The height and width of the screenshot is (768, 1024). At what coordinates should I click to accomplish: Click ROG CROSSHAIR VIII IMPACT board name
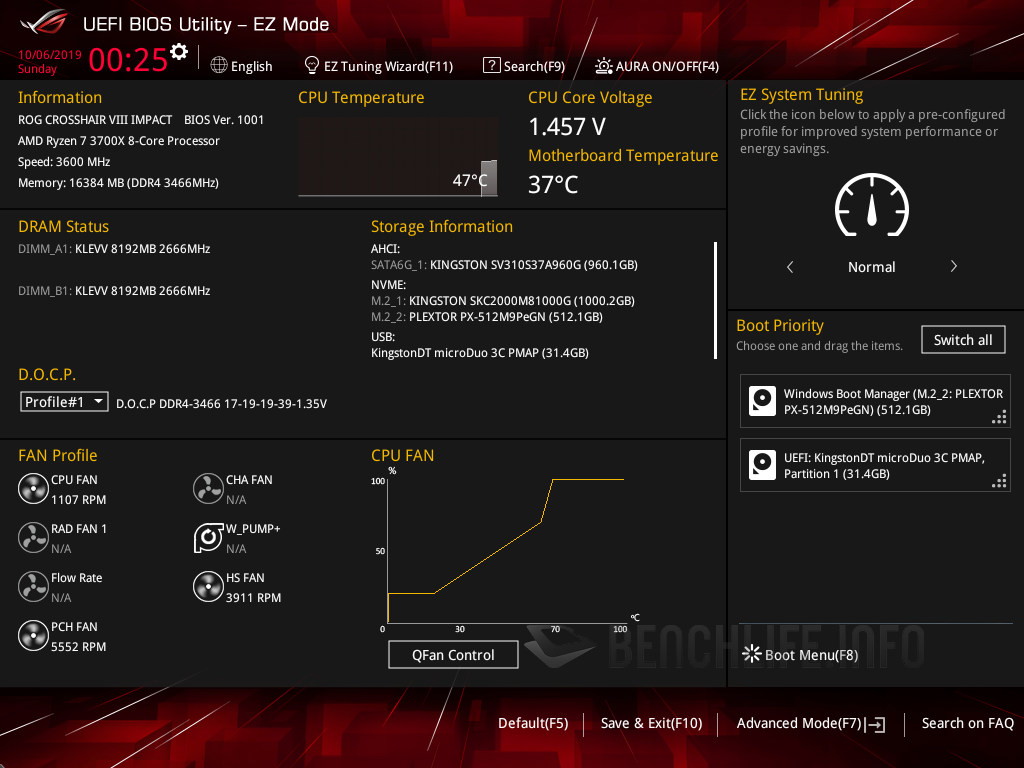(95, 120)
